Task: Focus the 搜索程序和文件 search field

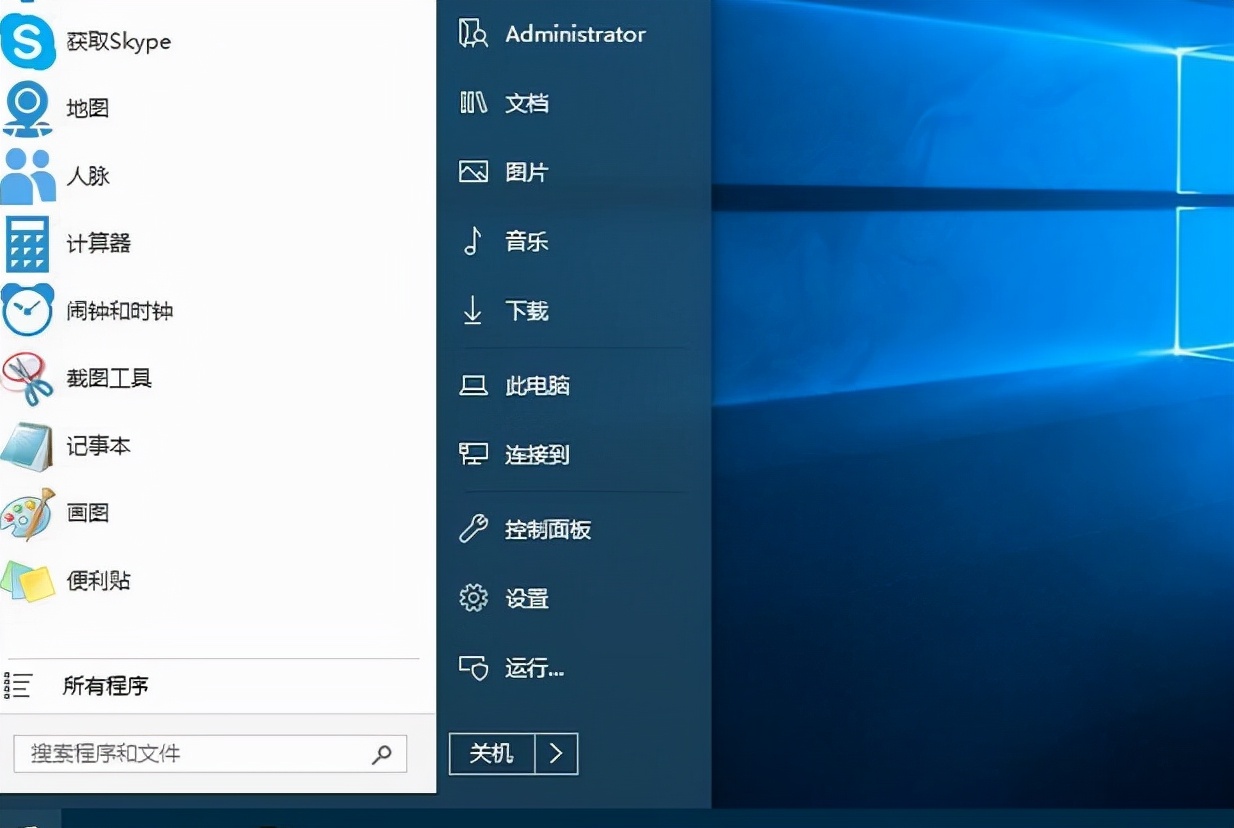Action: pyautogui.click(x=190, y=754)
